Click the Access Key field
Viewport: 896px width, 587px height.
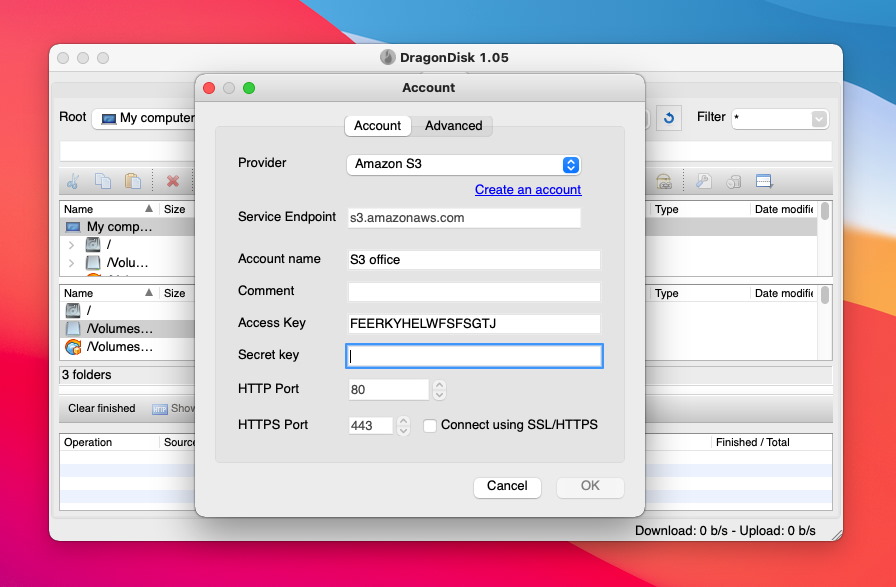474,324
